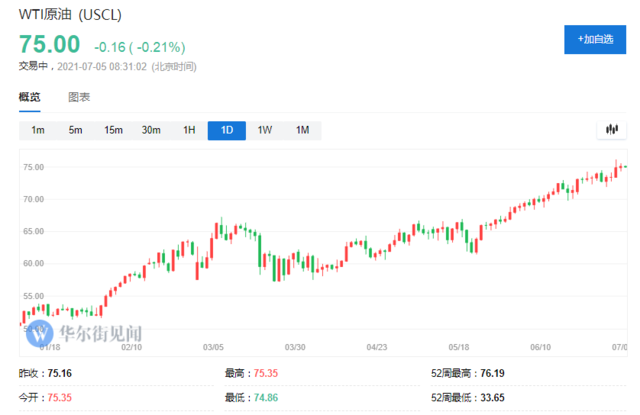Click the timestamp 2021-07-05 08:31:02

(102, 67)
